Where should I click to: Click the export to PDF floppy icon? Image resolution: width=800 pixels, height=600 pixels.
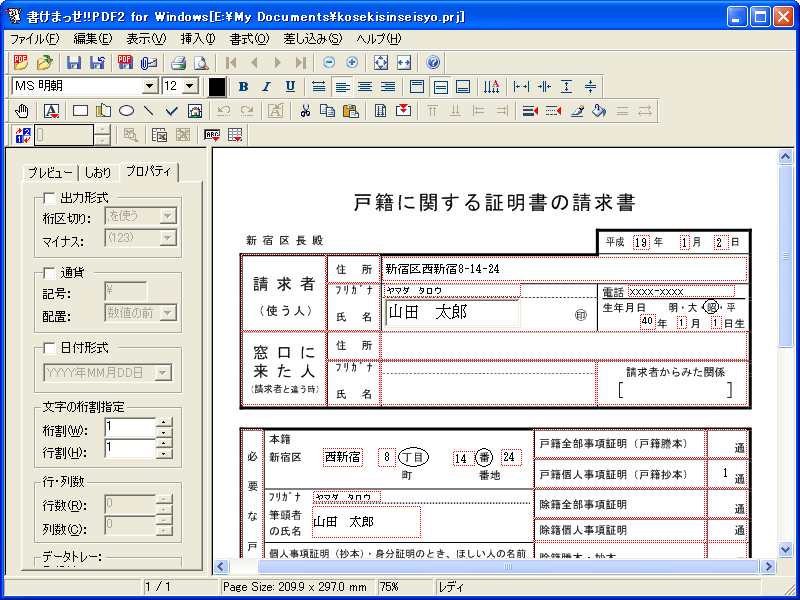click(125, 62)
